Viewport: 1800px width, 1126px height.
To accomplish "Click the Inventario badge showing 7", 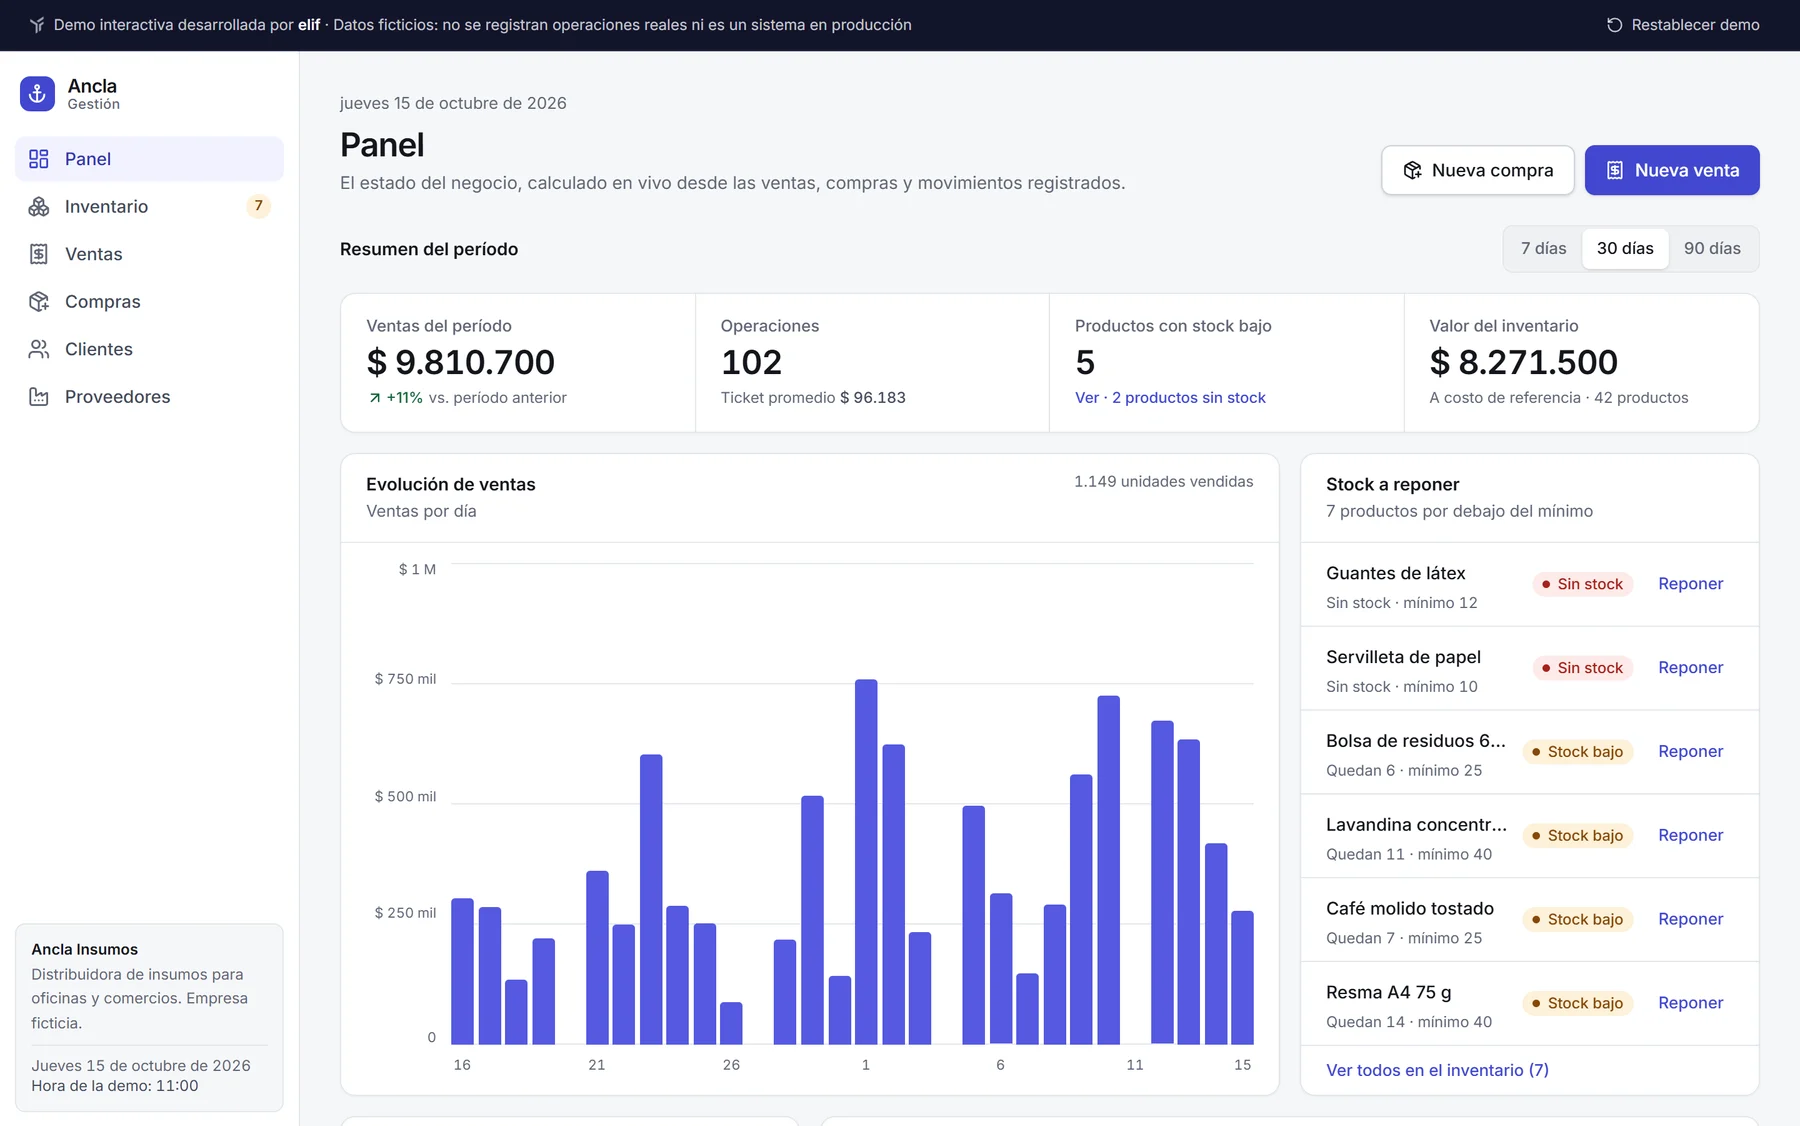I will pos(258,206).
